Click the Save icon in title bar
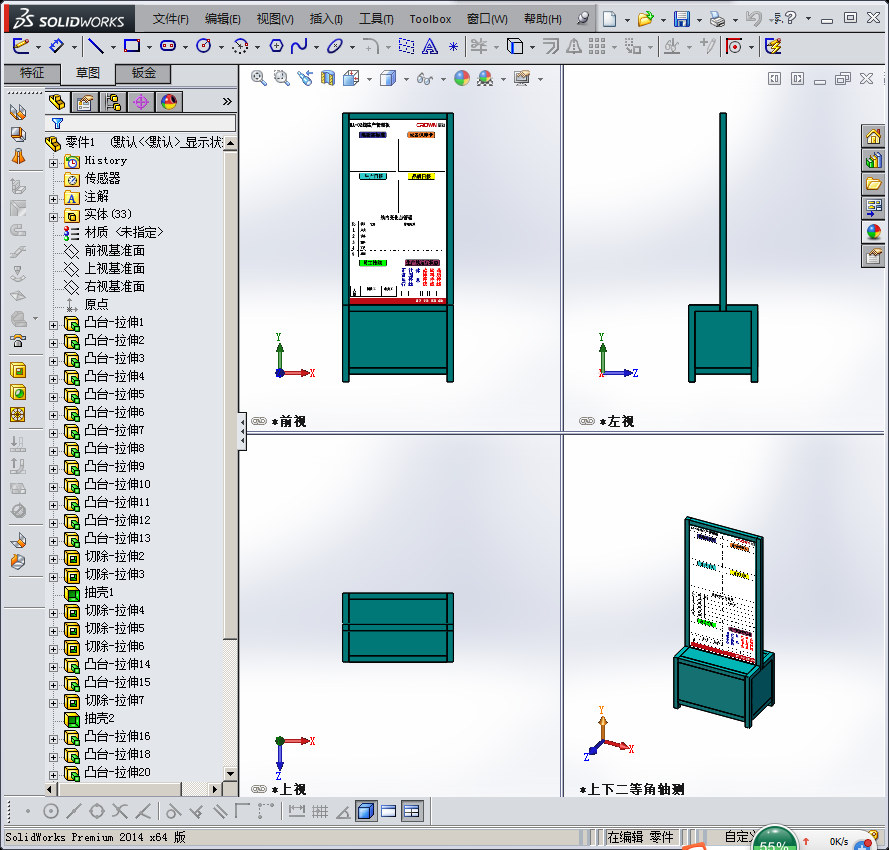This screenshot has height=850, width=889. (x=681, y=19)
